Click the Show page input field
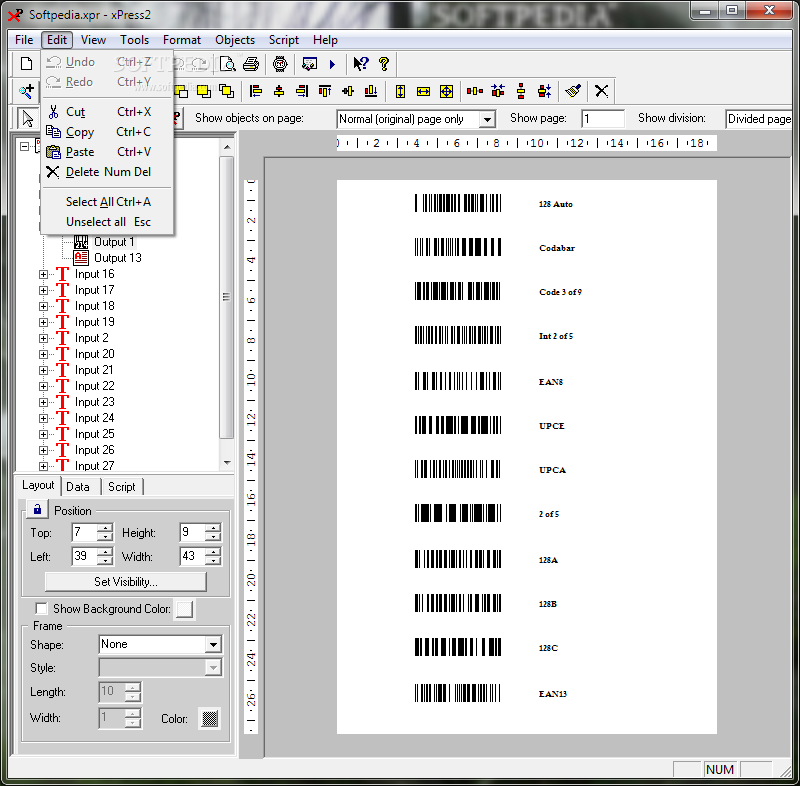Image resolution: width=800 pixels, height=786 pixels. [603, 119]
